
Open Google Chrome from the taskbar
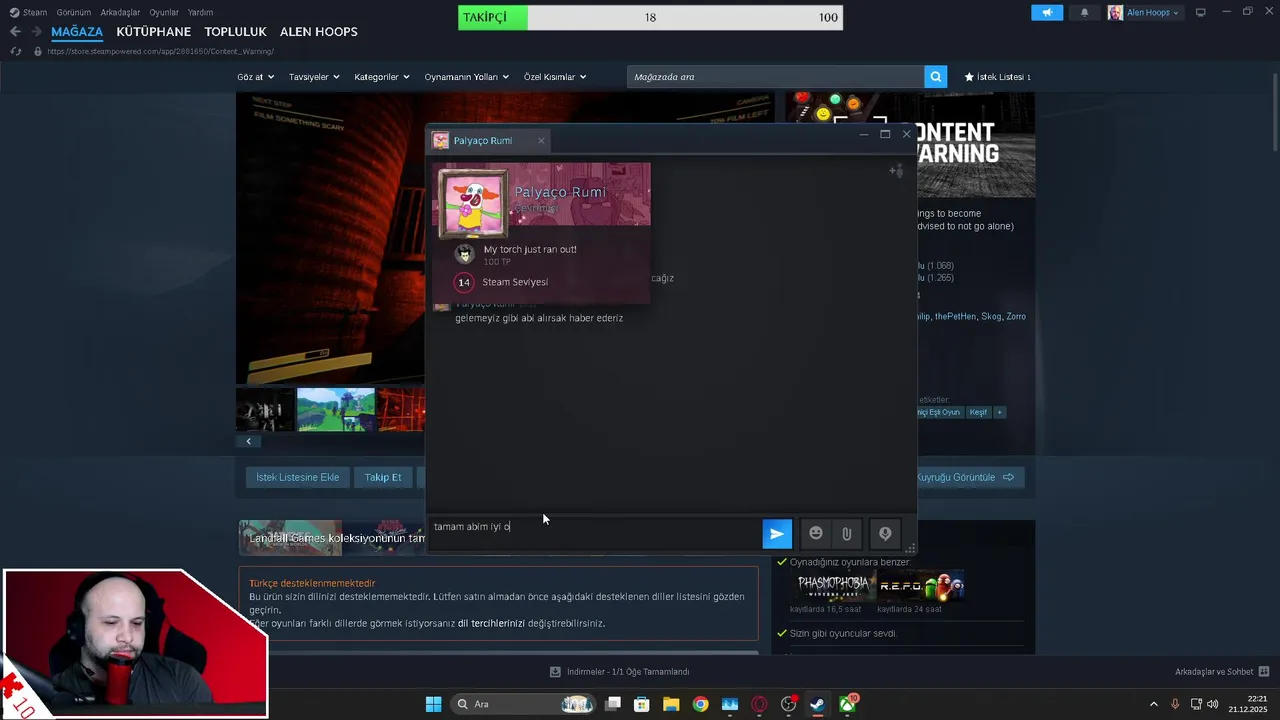[700, 704]
